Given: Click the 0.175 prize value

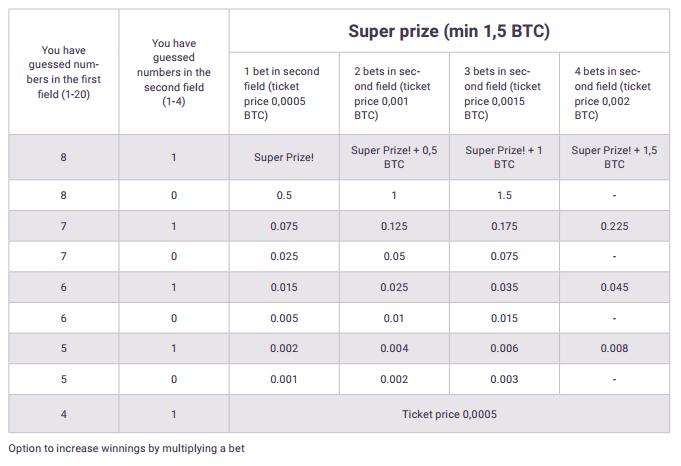Looking at the screenshot, I should tap(504, 226).
